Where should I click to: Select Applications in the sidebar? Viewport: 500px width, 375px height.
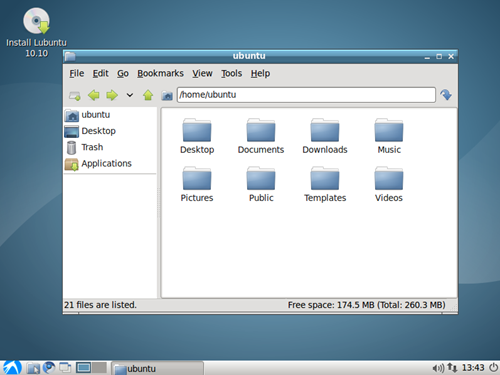coord(110,164)
